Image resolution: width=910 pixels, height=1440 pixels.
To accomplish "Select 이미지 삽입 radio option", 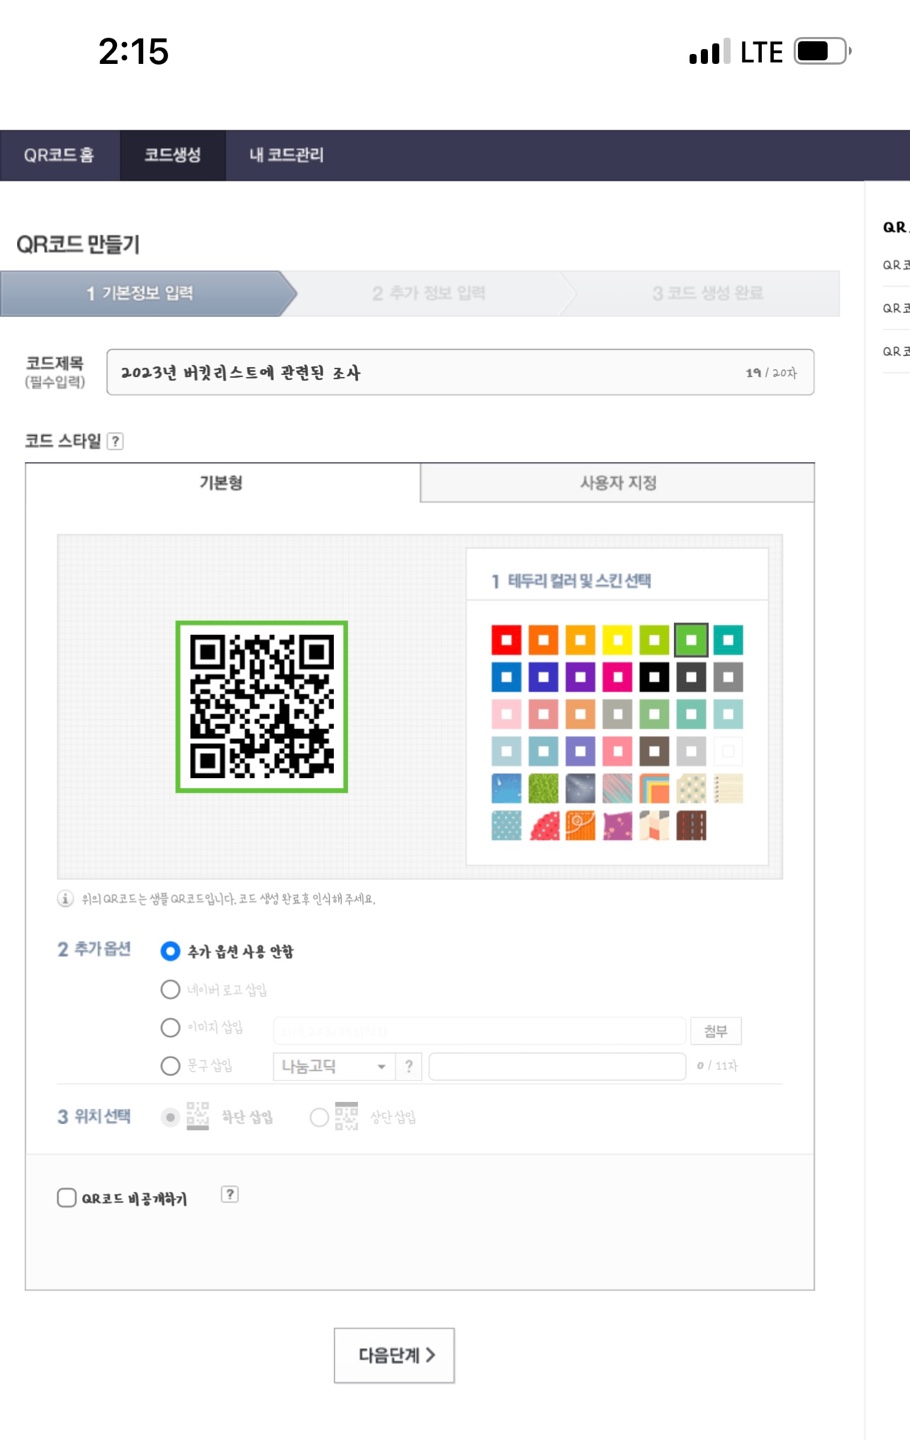I will [x=170, y=1027].
